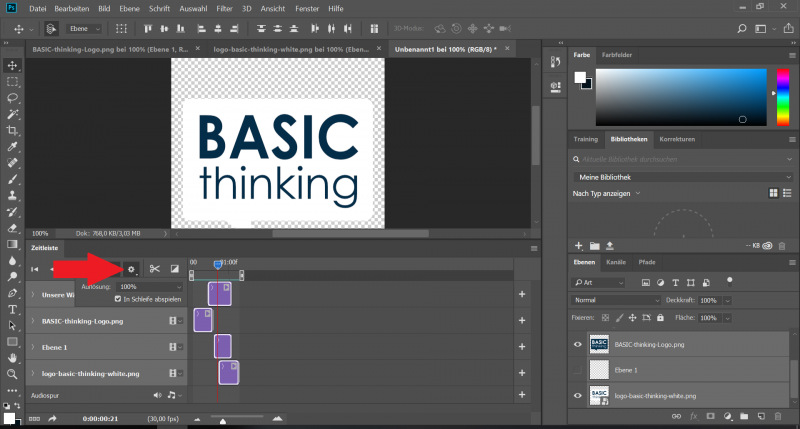Viewport: 800px width, 429px height.
Task: Create a new group folder in Ebenen panel
Action: (x=744, y=416)
